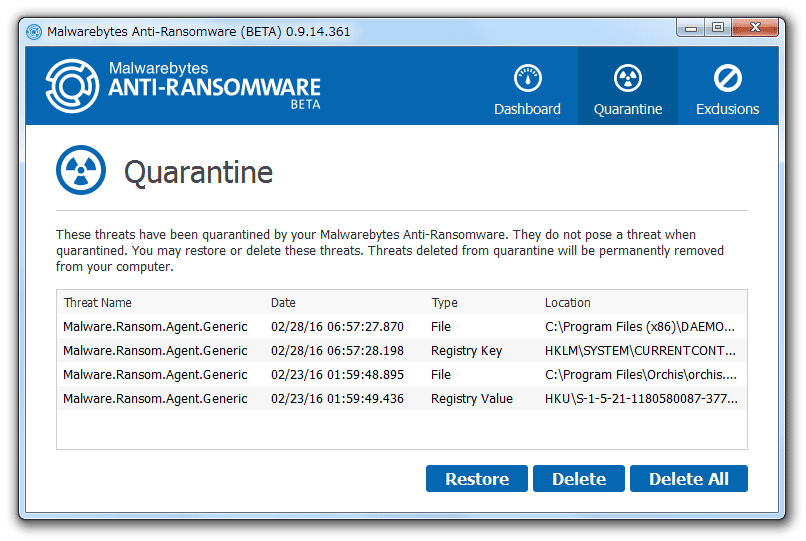Select the Registry Key HKLM threat row
Screen dimensions: 806x541
click(402, 351)
